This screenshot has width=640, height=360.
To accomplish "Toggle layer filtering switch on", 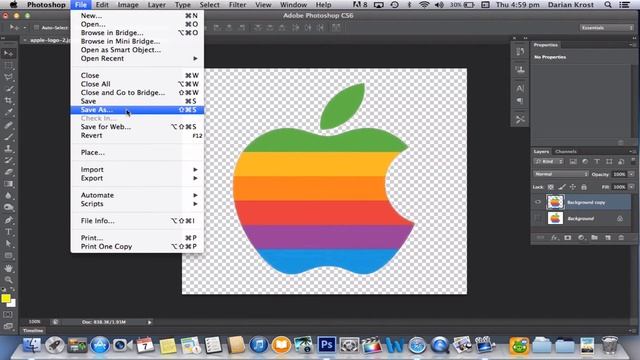I will (632, 162).
